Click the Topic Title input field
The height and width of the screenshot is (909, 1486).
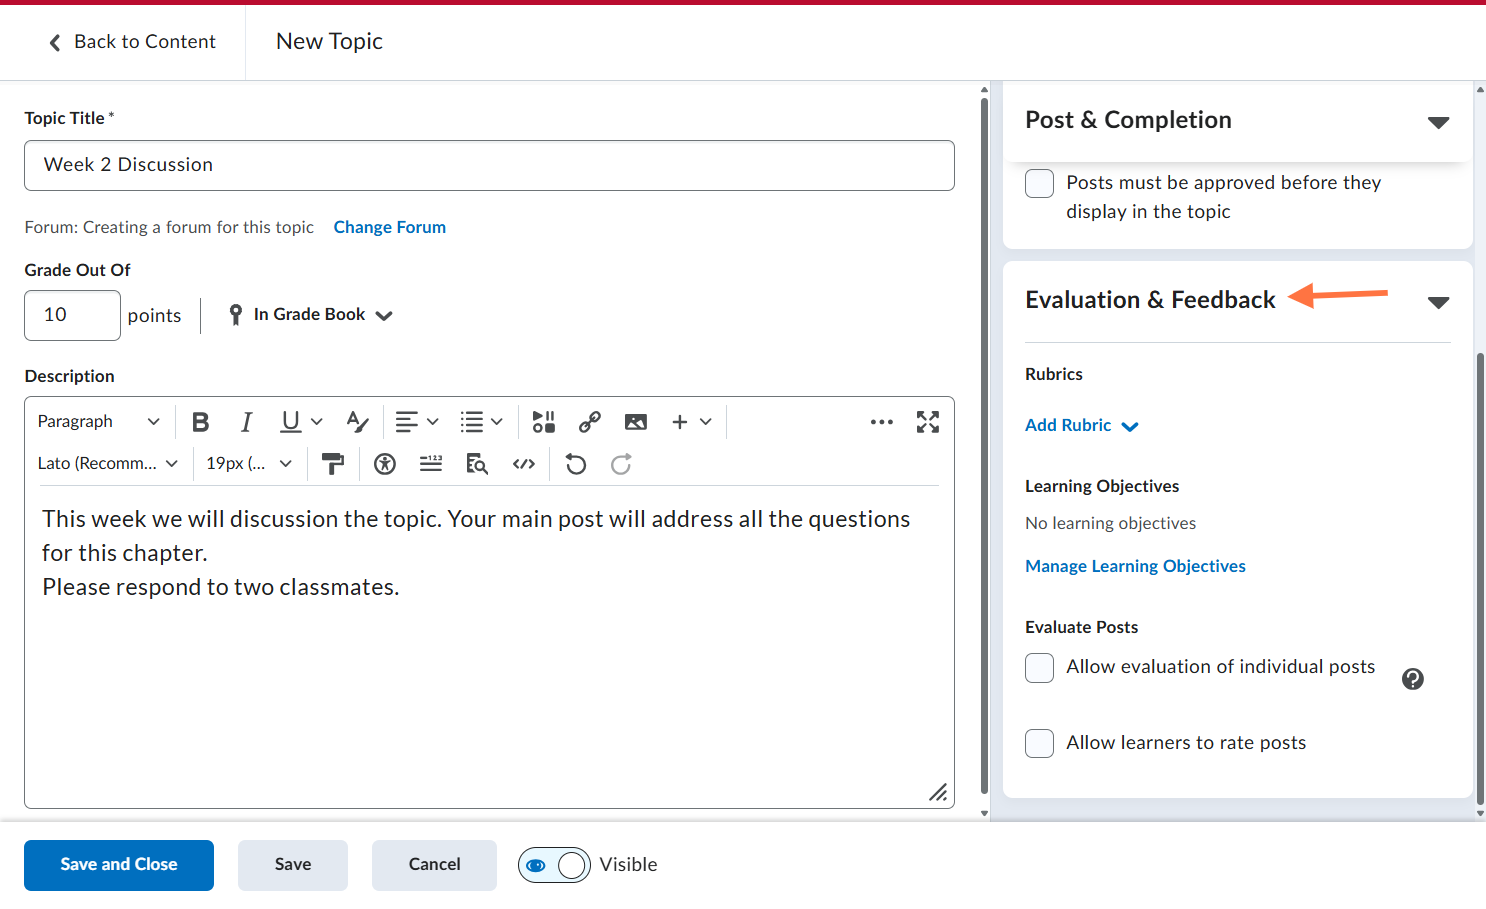click(x=489, y=166)
